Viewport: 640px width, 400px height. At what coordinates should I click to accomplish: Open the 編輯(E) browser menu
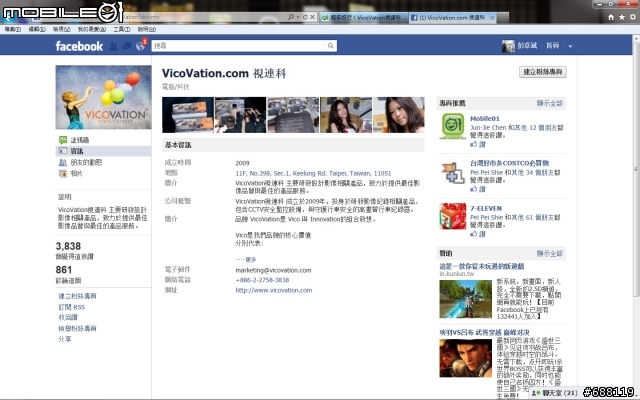pos(37,29)
